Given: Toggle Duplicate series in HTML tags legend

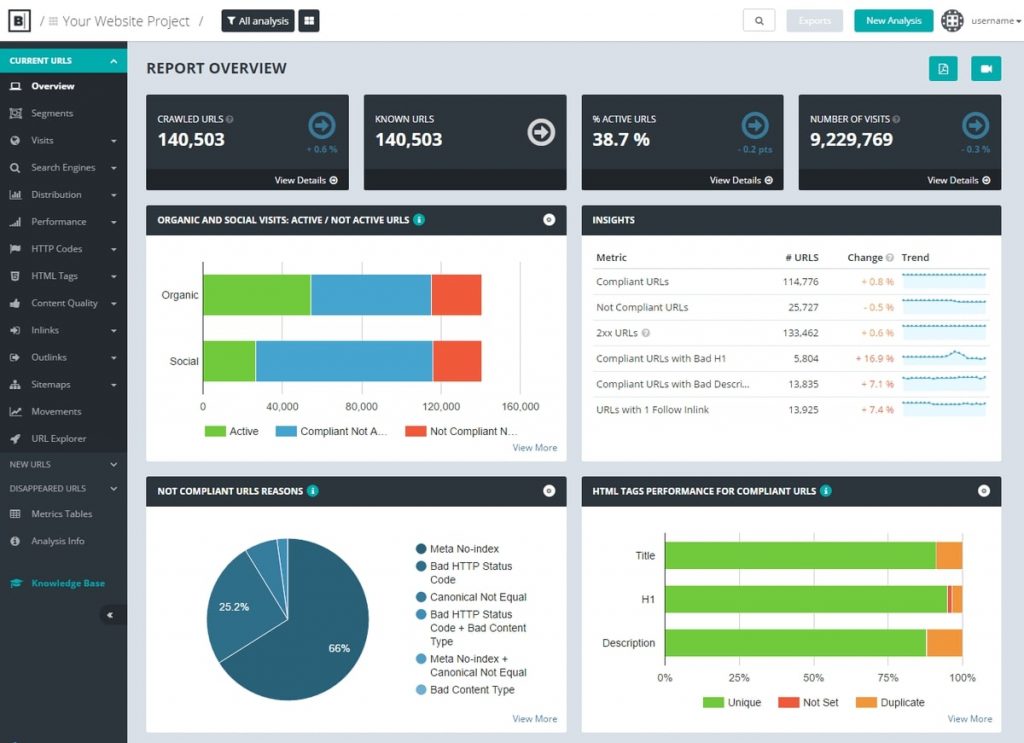Looking at the screenshot, I should click(890, 703).
